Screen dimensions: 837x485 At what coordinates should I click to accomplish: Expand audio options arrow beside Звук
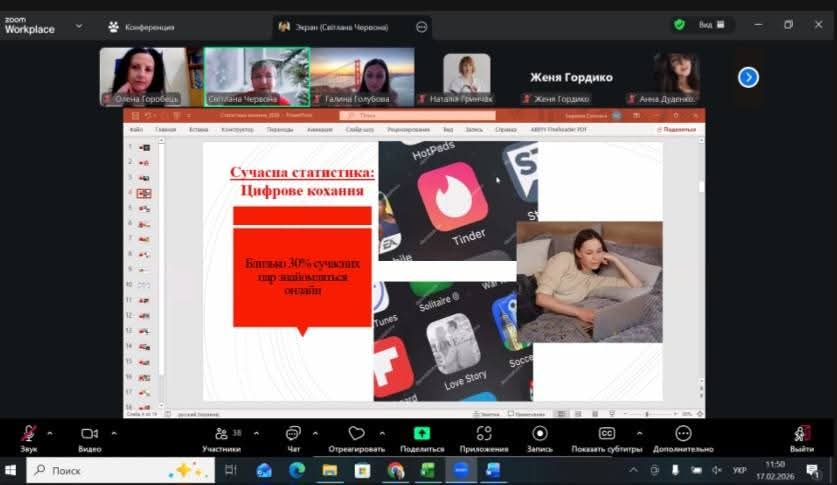coord(51,433)
